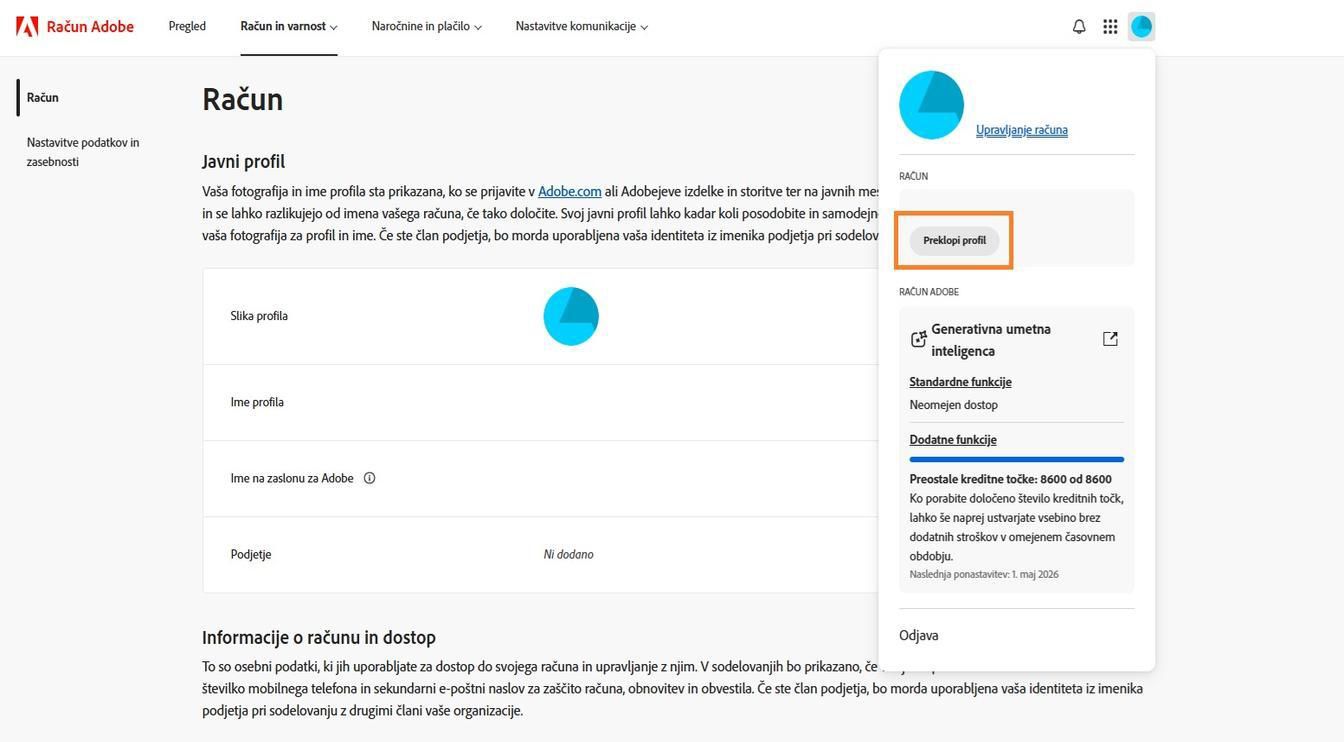Image resolution: width=1344 pixels, height=742 pixels.
Task: Click the Naslednja ponastavitev date text
Action: click(984, 574)
